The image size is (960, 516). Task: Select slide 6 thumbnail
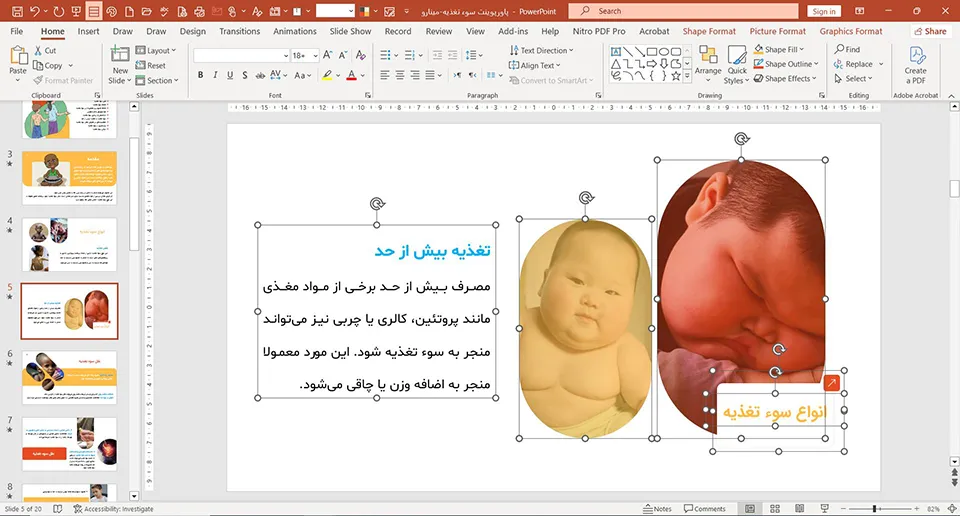(x=69, y=378)
